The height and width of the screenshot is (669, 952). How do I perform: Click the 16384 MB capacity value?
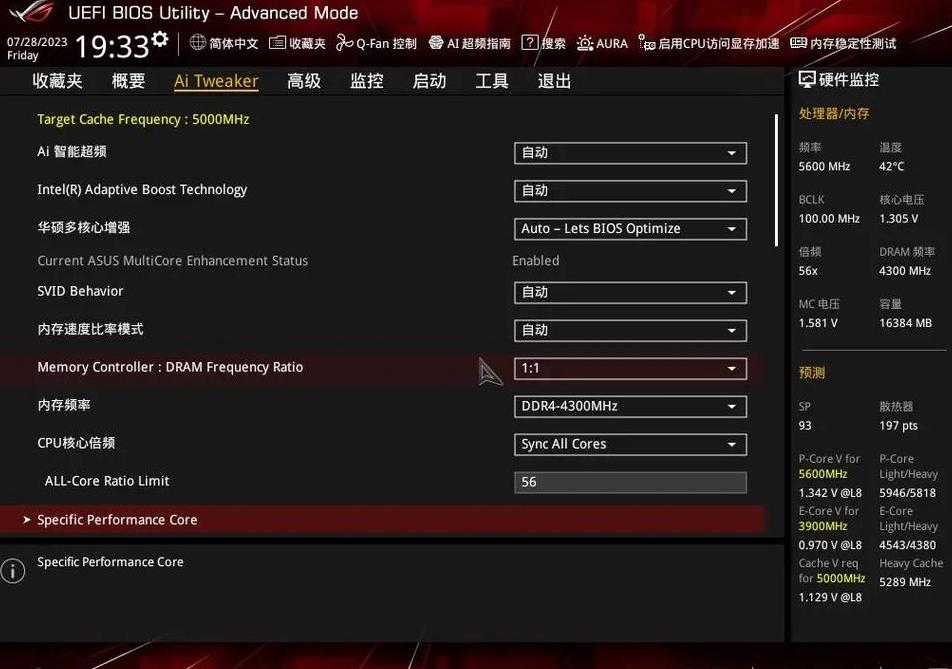click(x=905, y=323)
